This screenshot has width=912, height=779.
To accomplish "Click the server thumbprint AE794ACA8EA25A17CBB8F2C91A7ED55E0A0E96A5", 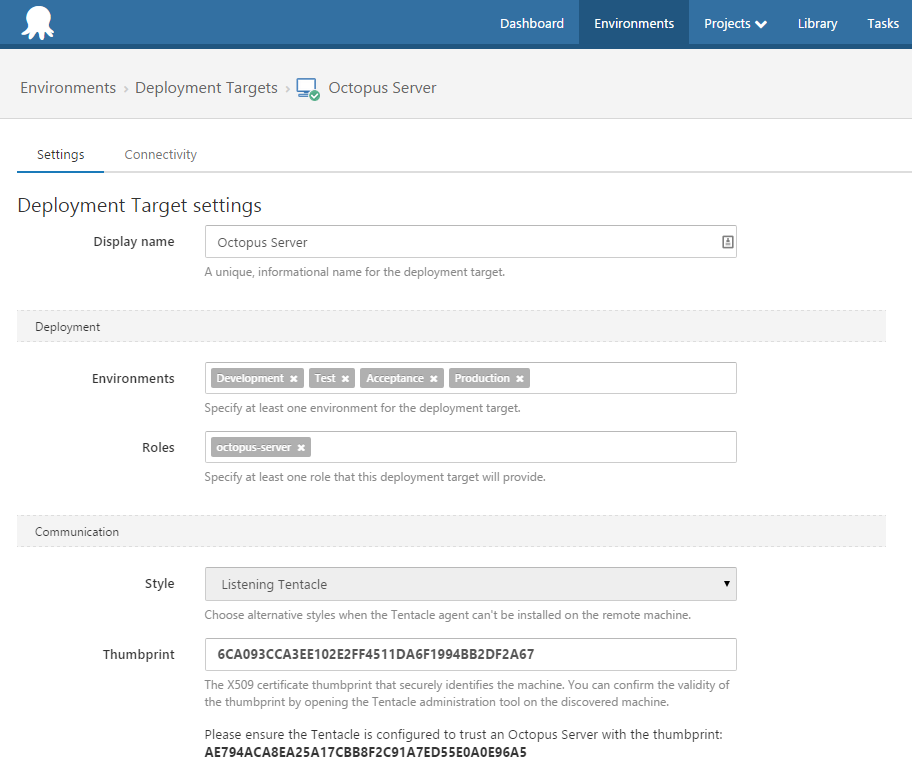I will coord(365,752).
